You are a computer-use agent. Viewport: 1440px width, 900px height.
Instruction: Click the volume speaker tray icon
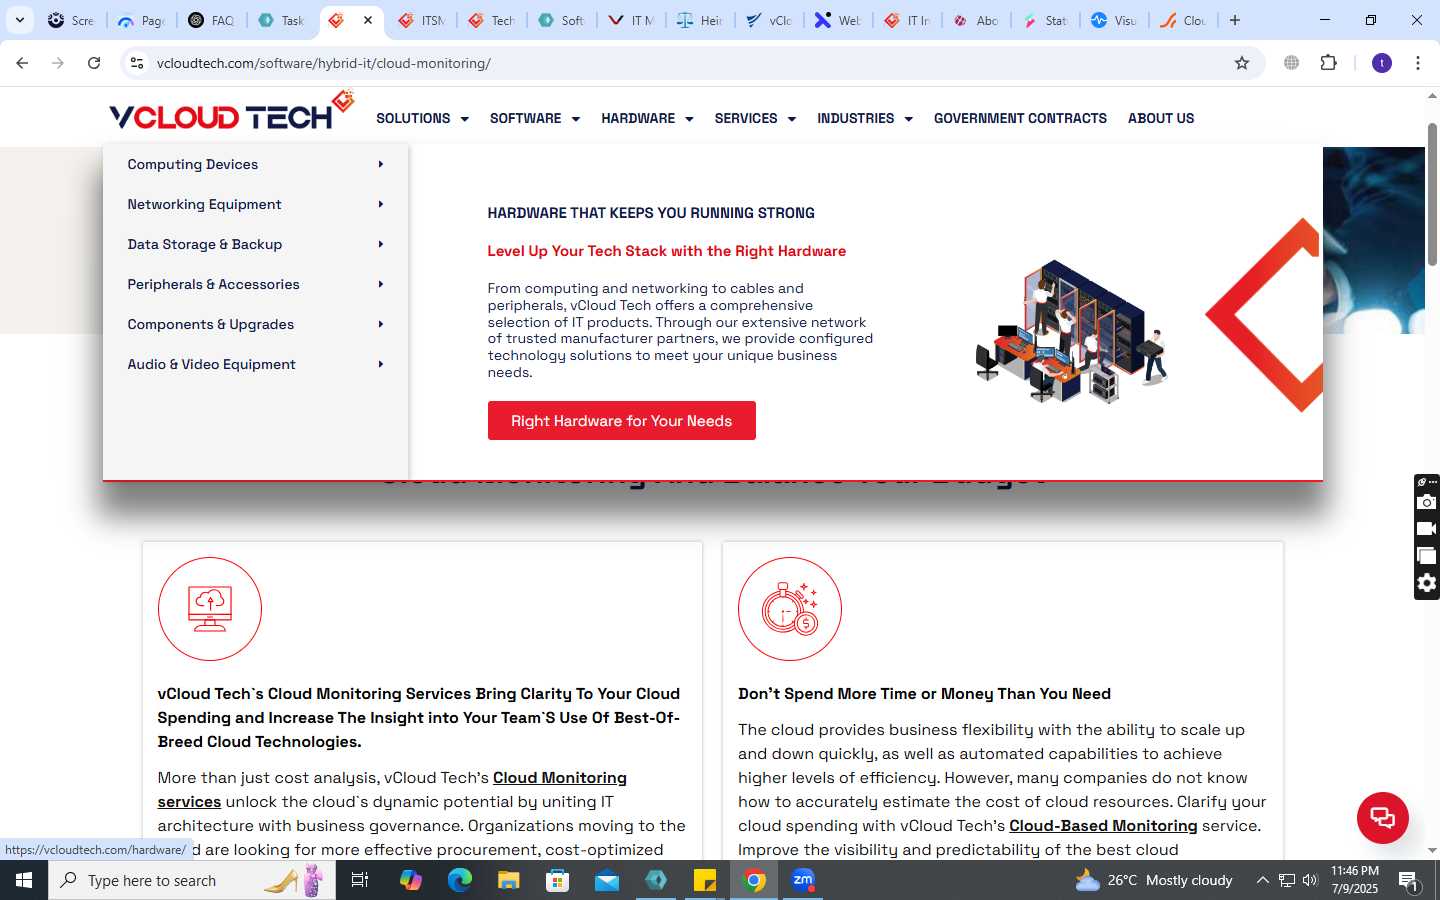click(1310, 880)
